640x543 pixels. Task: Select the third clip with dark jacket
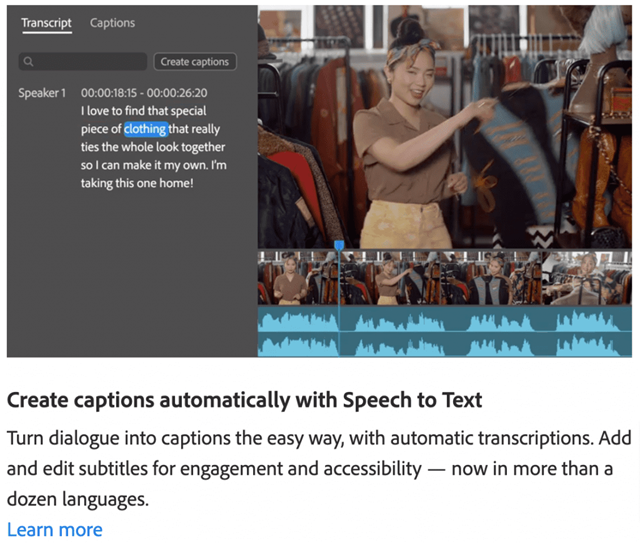click(490, 277)
